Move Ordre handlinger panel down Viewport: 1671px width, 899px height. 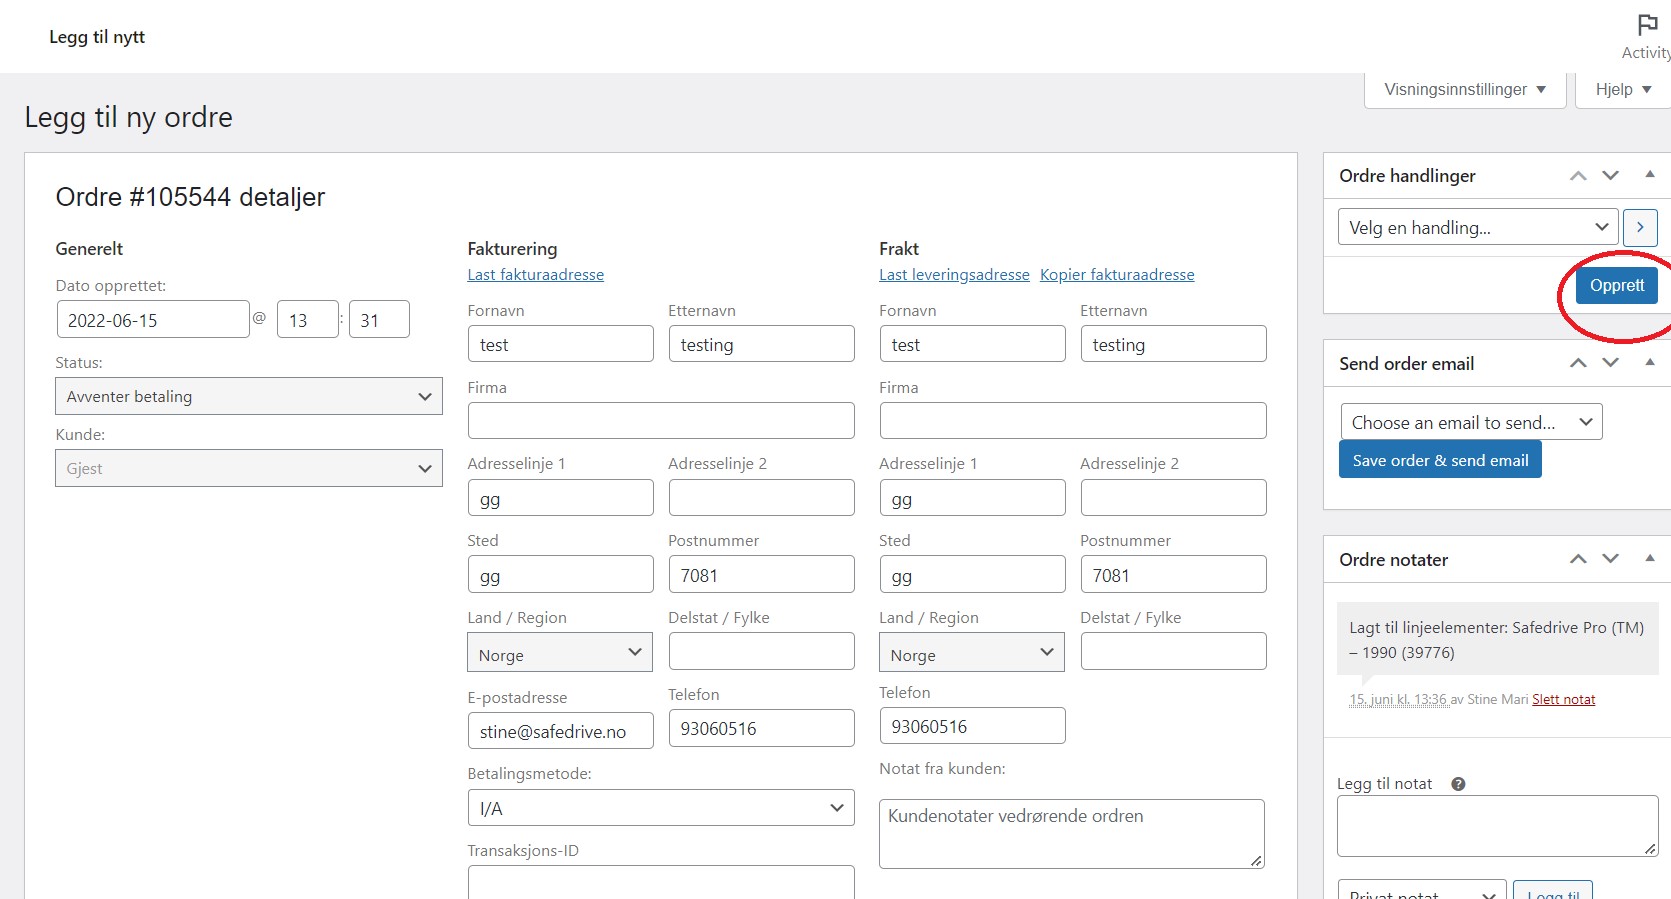[1610, 176]
